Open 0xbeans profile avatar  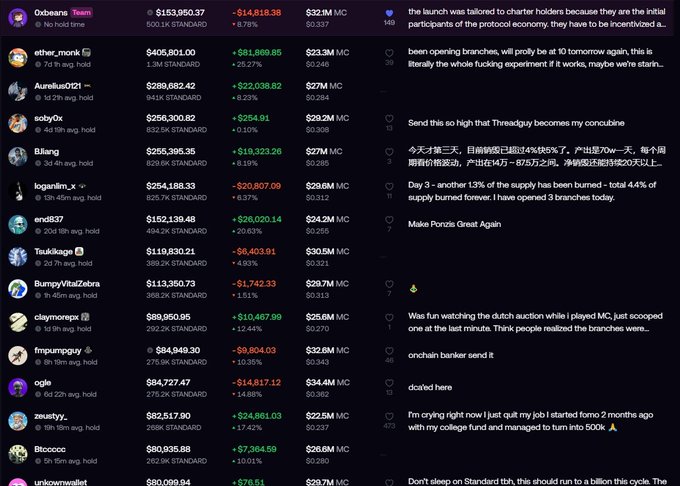[x=18, y=18]
